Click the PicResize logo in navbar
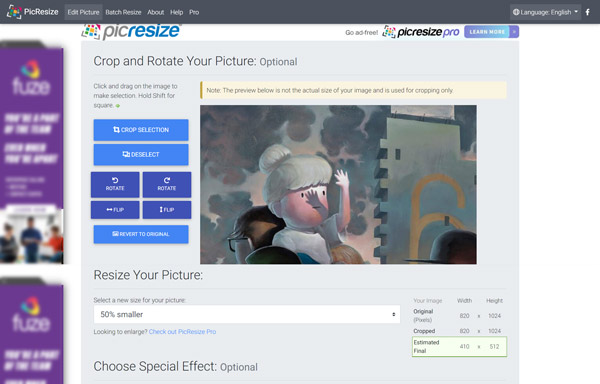 [x=33, y=12]
